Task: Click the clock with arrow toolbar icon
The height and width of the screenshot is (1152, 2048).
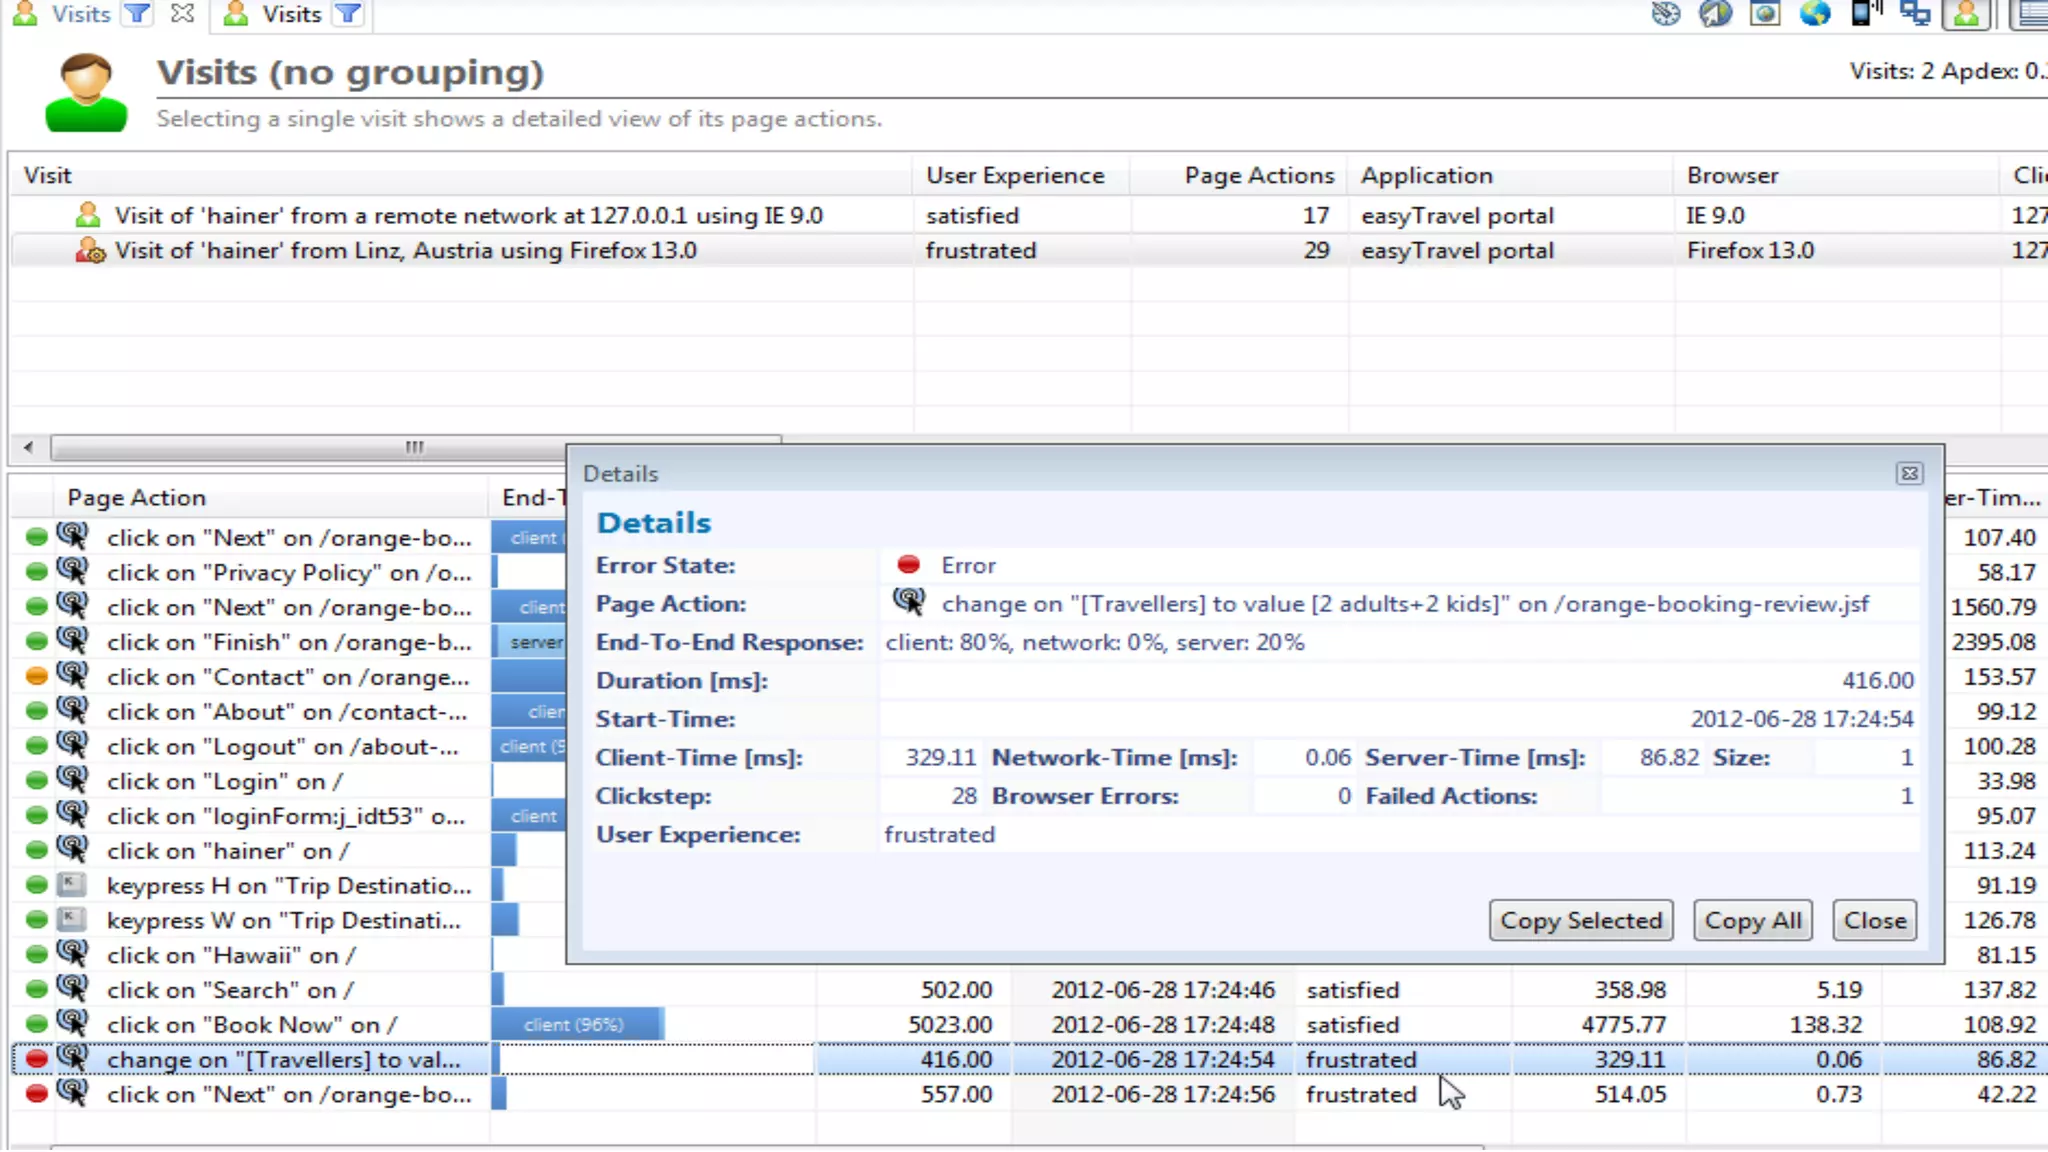Action: (x=1665, y=13)
